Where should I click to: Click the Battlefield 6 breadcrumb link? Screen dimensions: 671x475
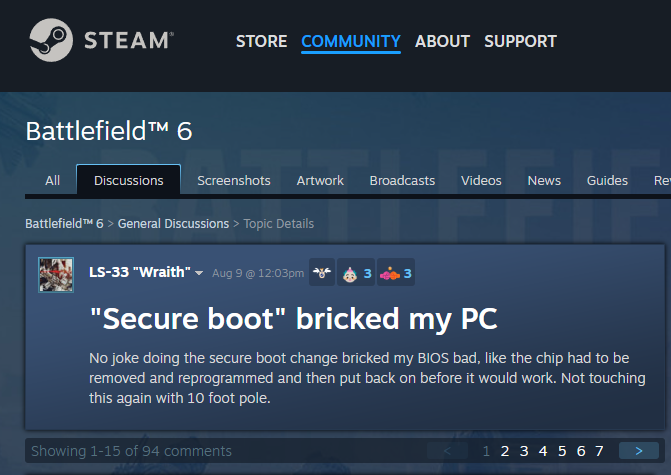64,224
